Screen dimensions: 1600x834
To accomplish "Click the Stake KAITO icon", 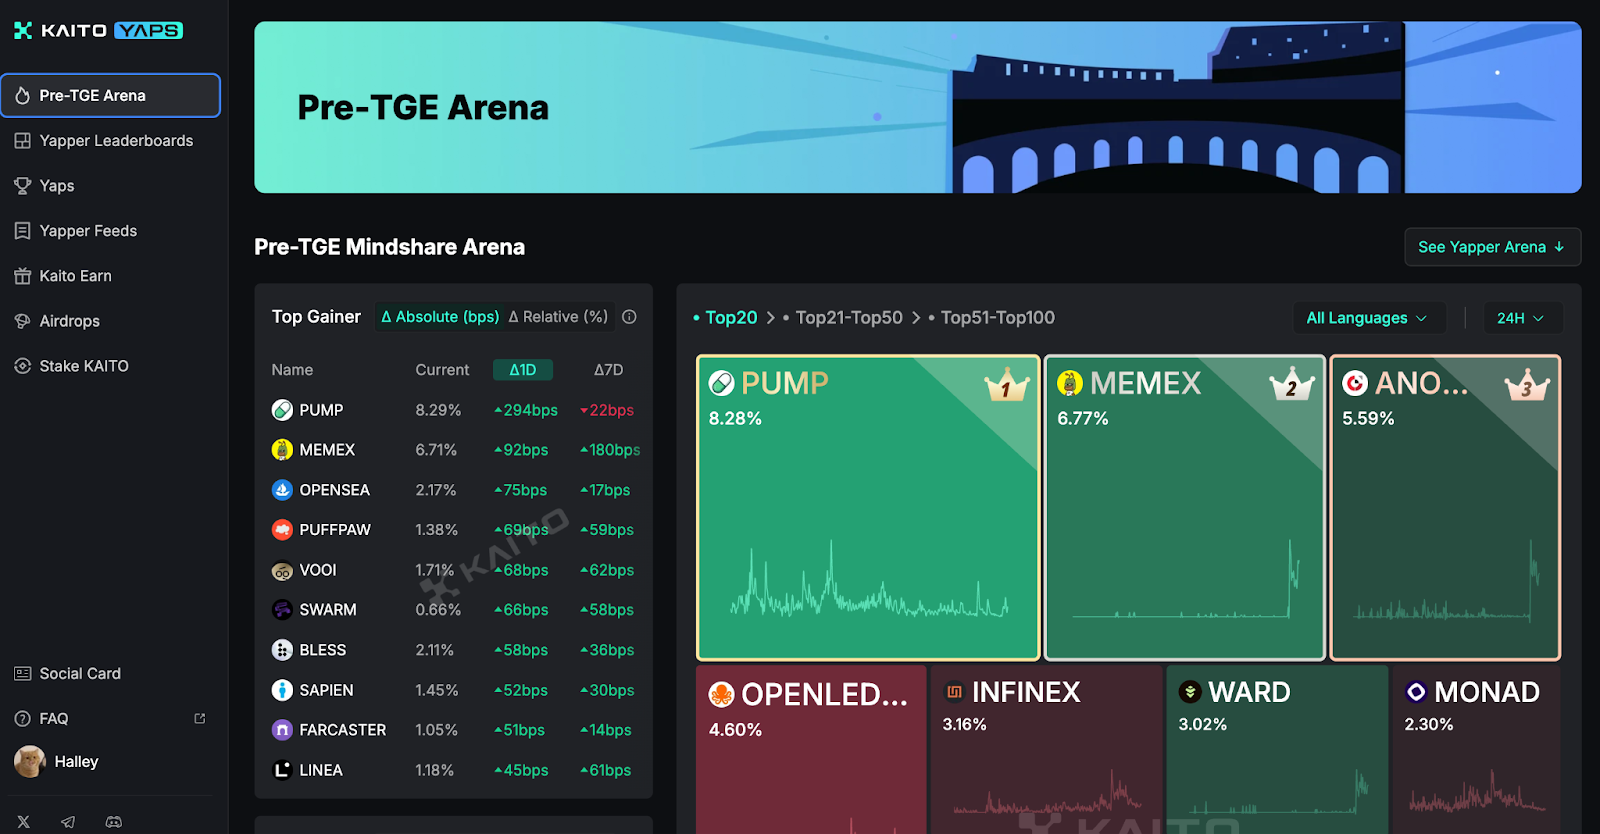I will [22, 366].
